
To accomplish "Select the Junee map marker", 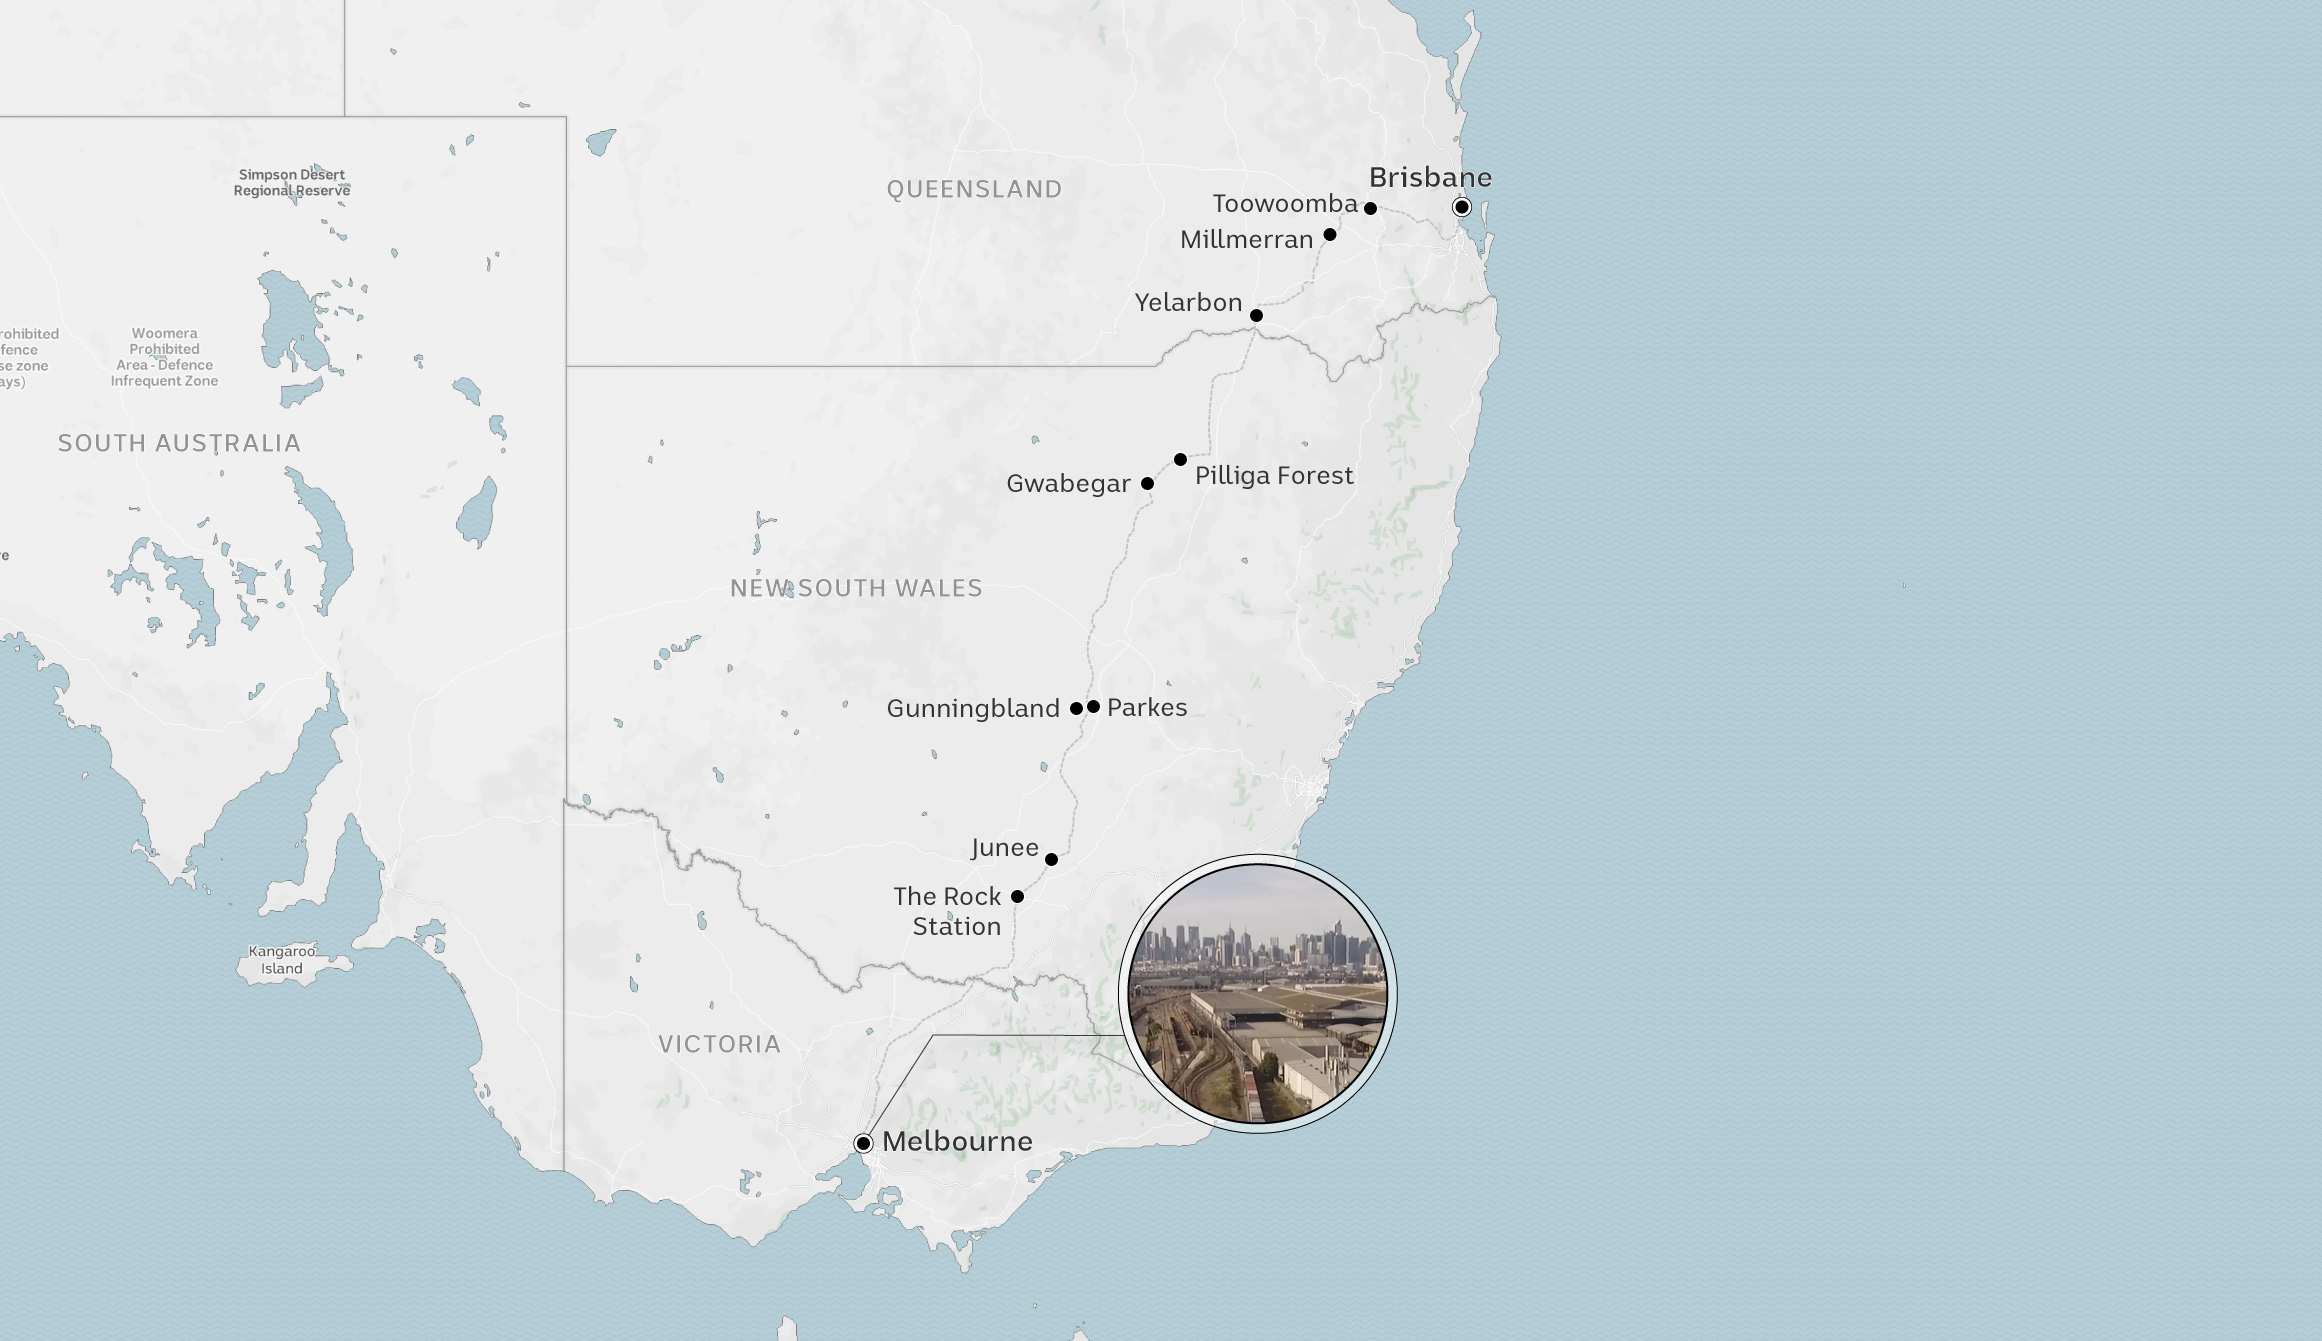I will (1051, 859).
